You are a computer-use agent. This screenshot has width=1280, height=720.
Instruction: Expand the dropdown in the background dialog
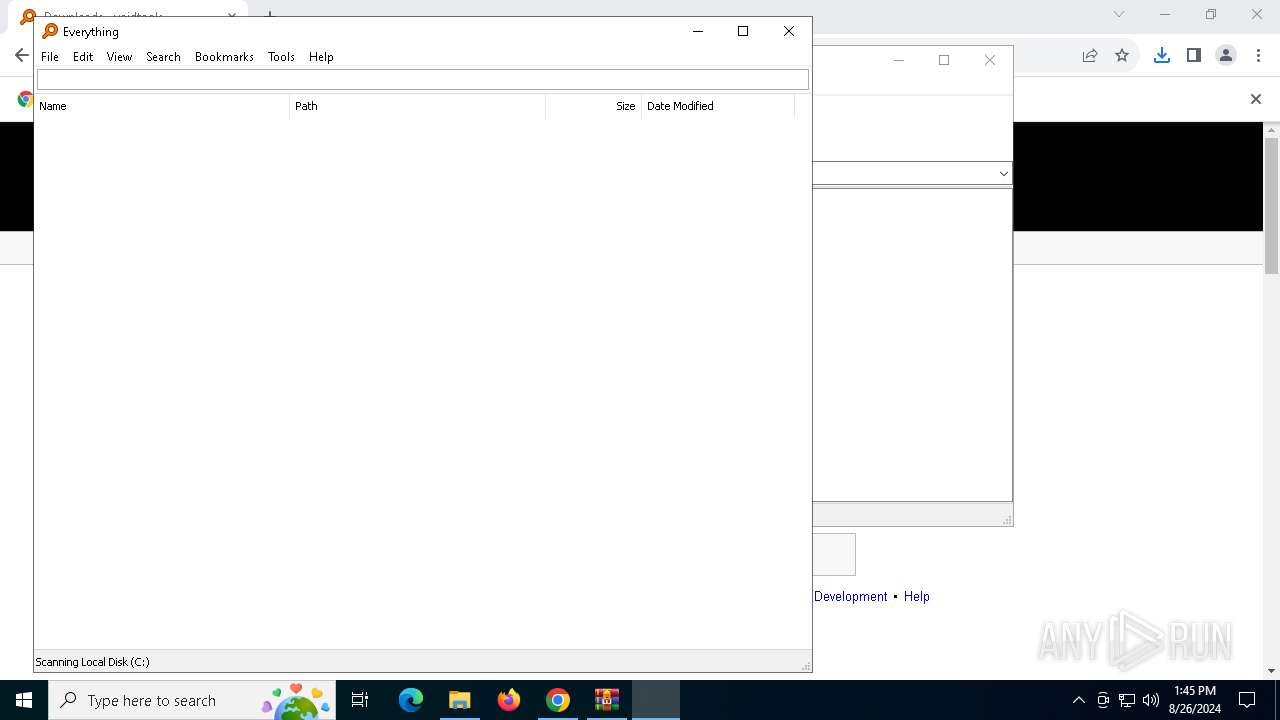click(x=1003, y=173)
